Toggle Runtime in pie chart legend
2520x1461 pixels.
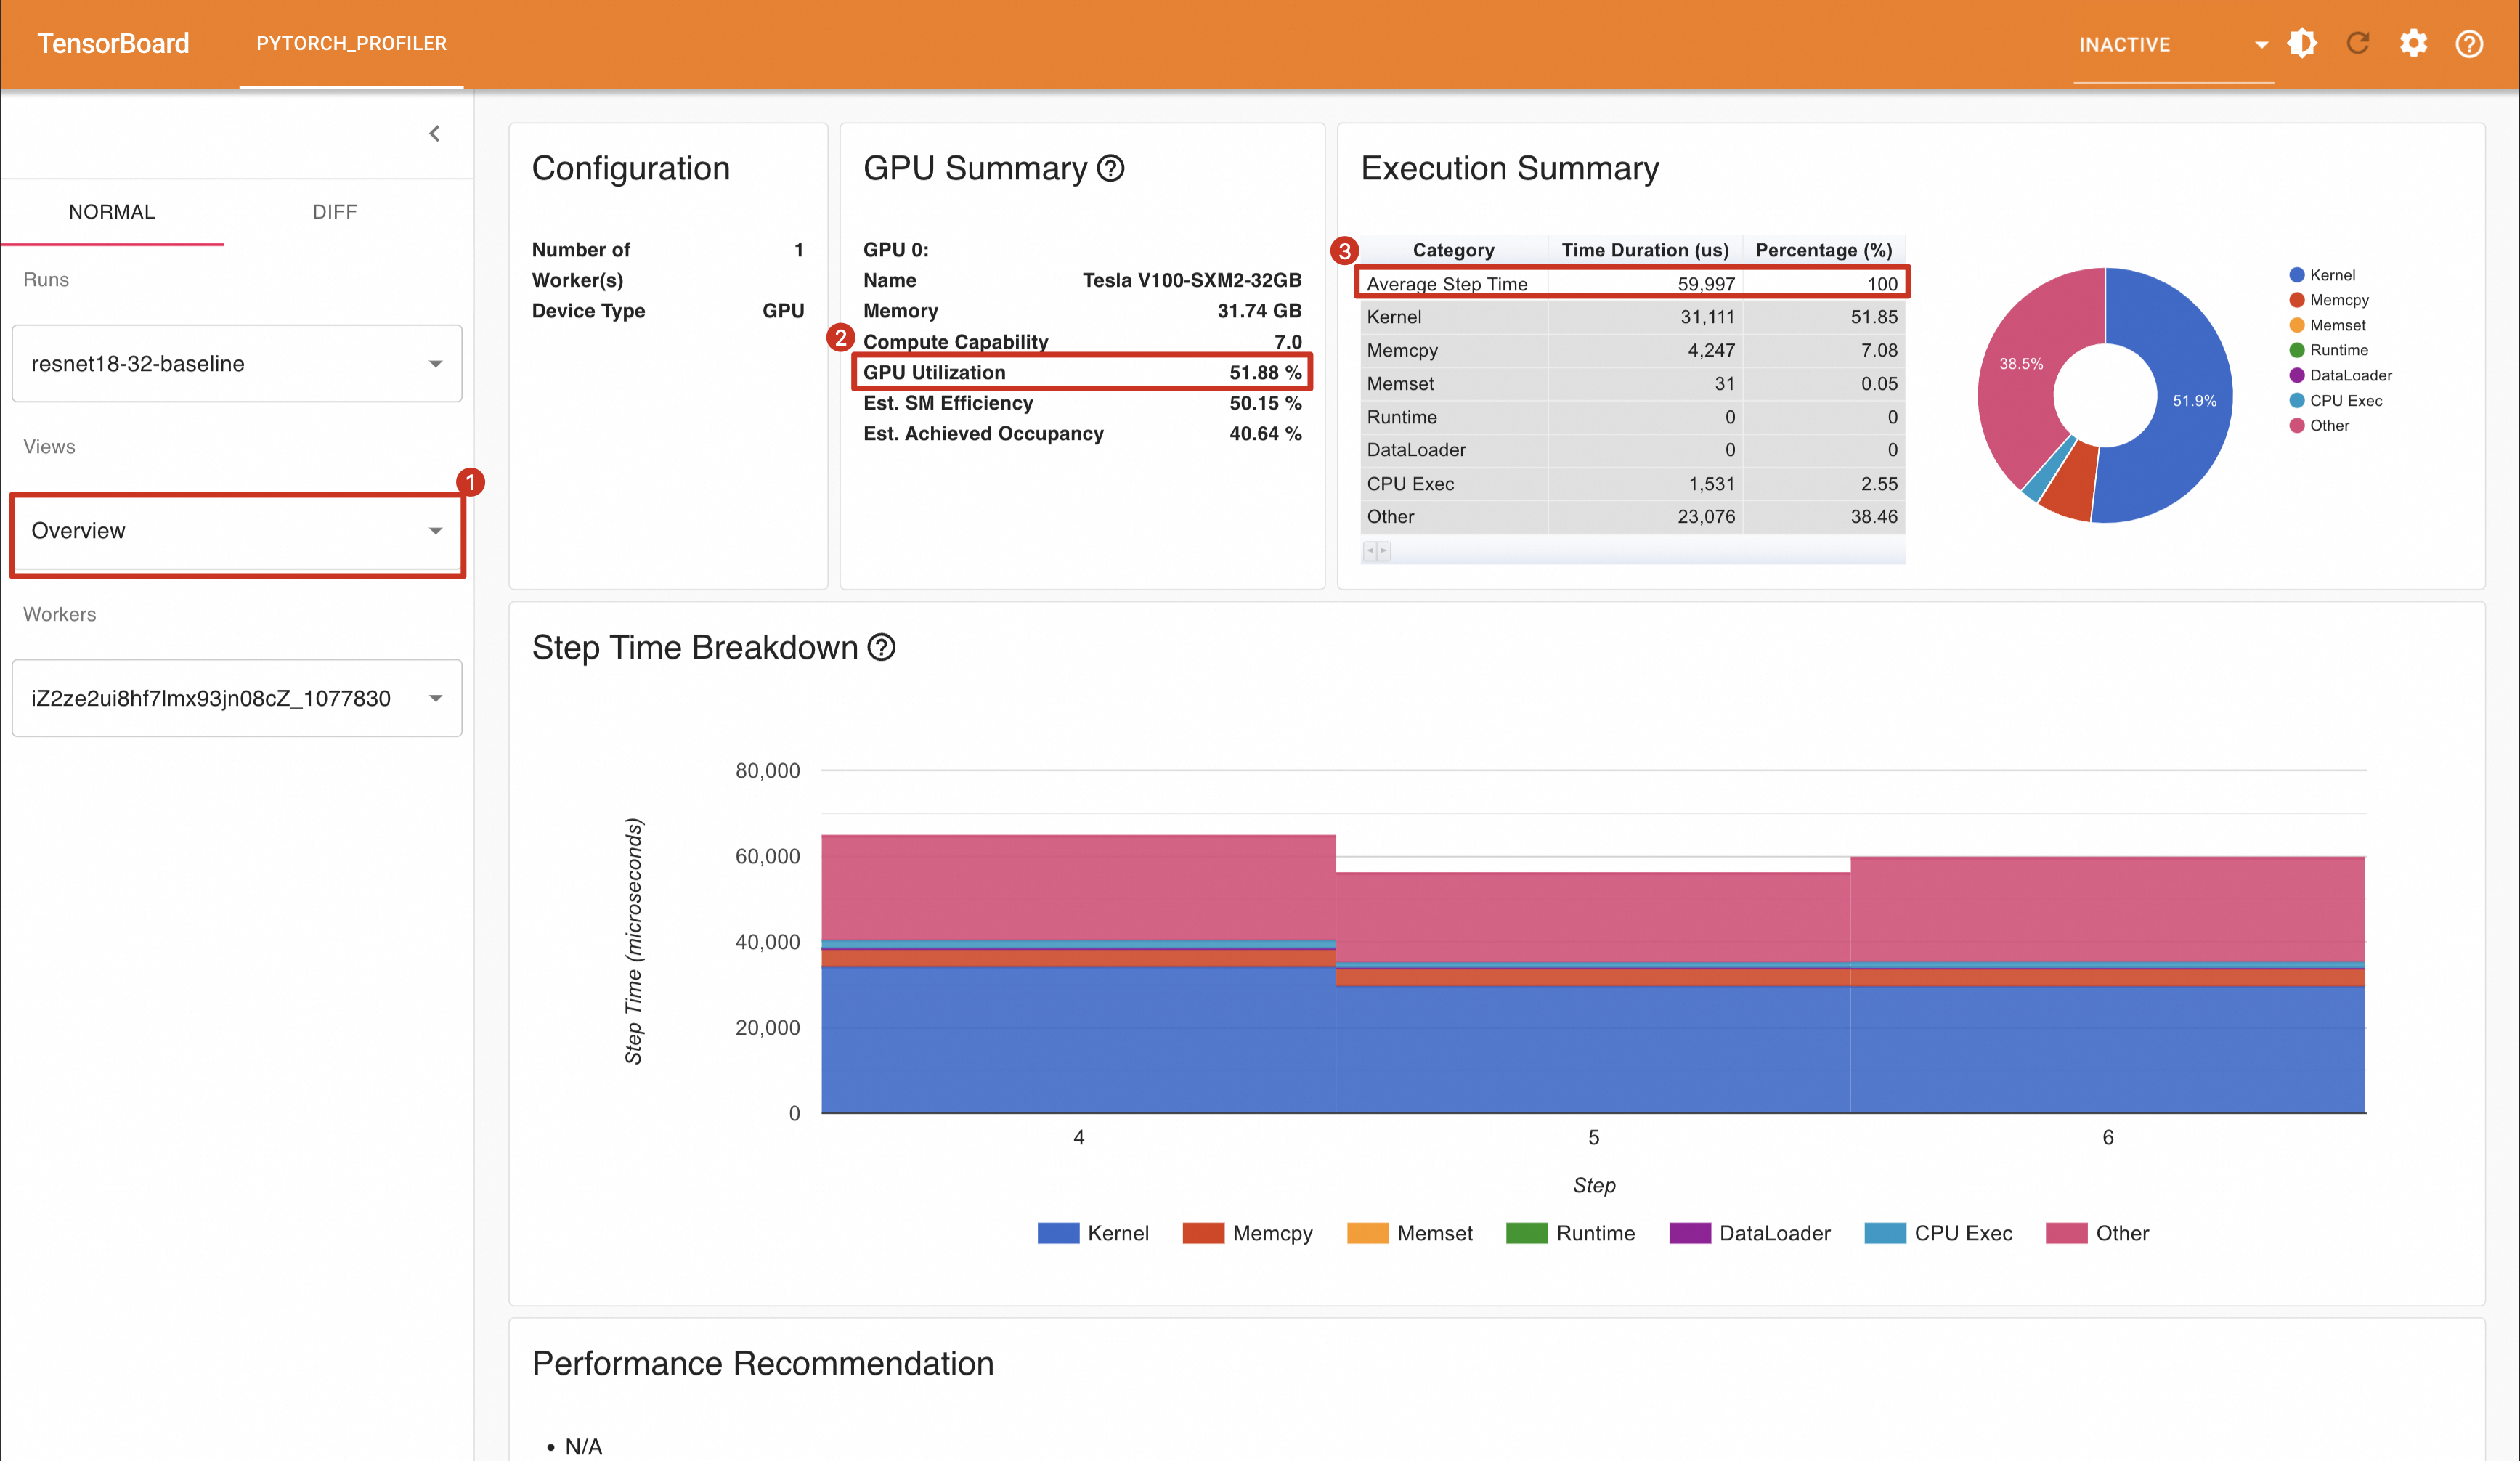(x=2329, y=350)
